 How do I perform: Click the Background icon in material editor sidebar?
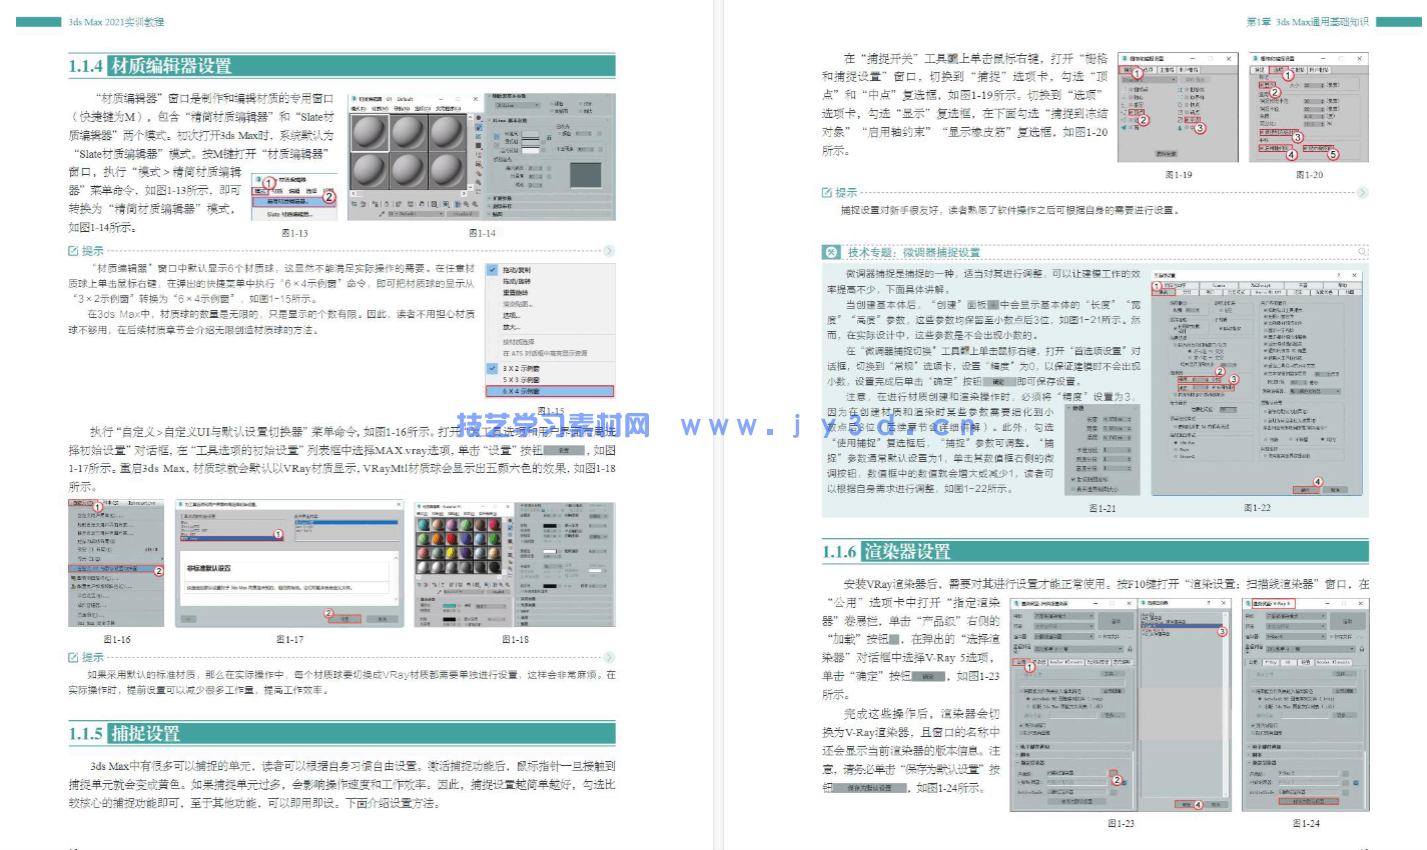tap(478, 135)
